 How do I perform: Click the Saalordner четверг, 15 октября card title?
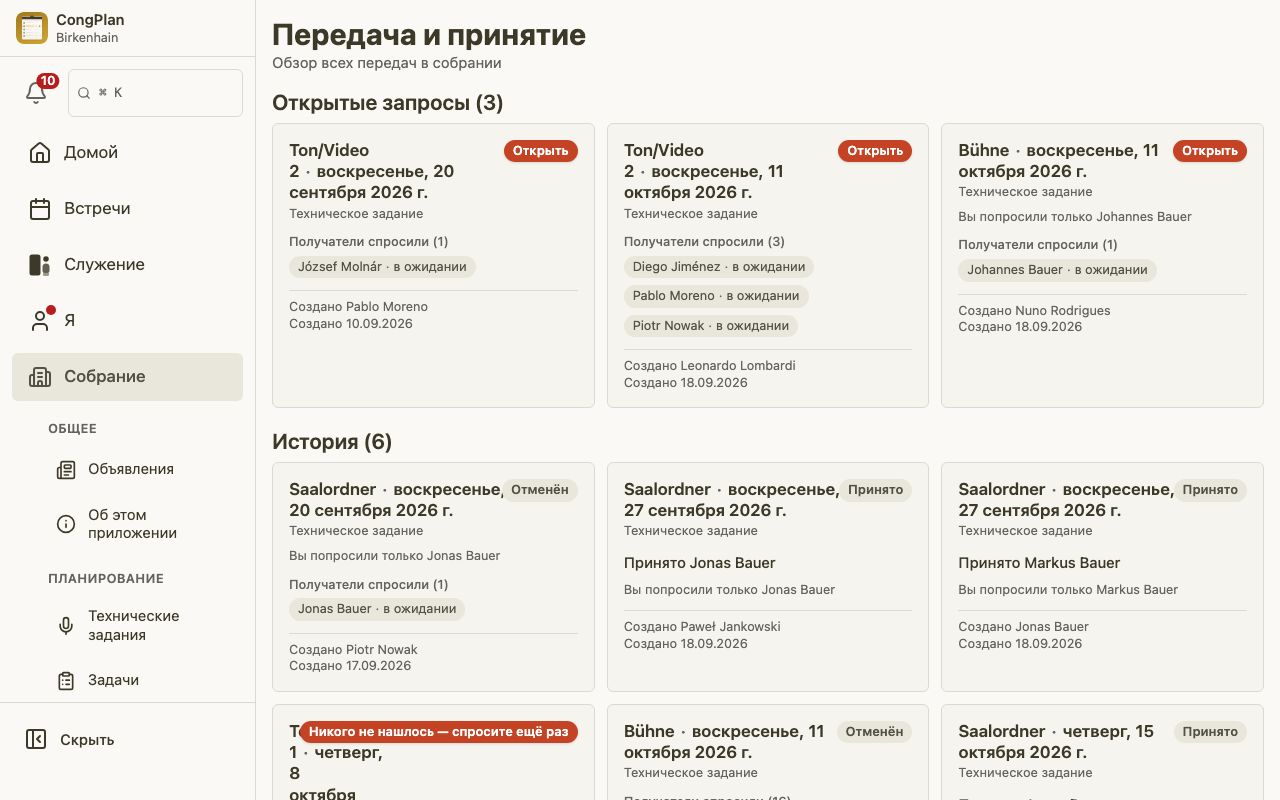[x=1056, y=742]
